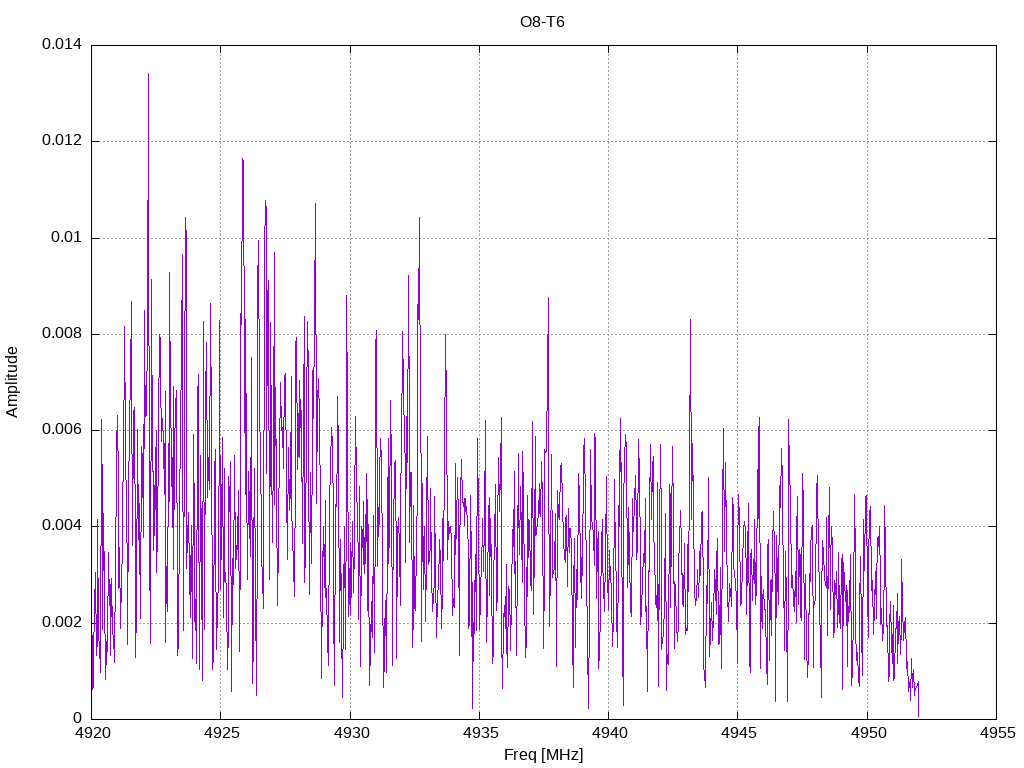Click the 4955 x-axis tick label
Screen dimensions: 1024x768
997,733
